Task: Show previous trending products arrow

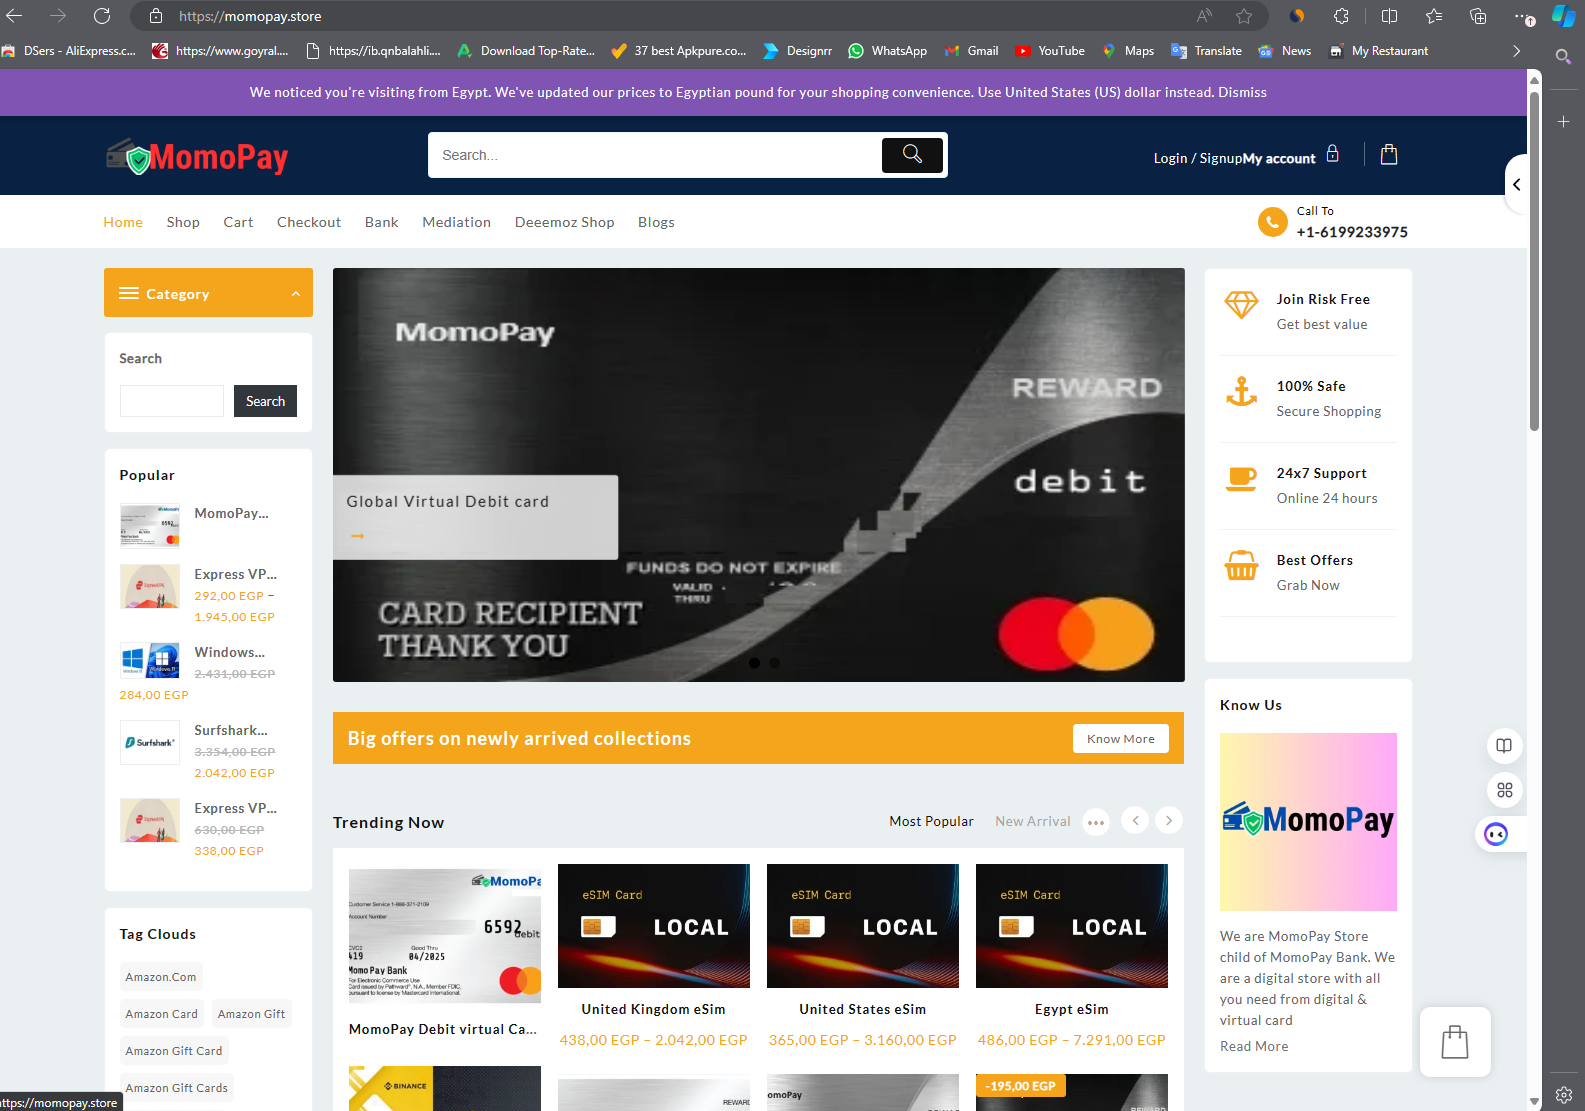Action: coord(1135,821)
